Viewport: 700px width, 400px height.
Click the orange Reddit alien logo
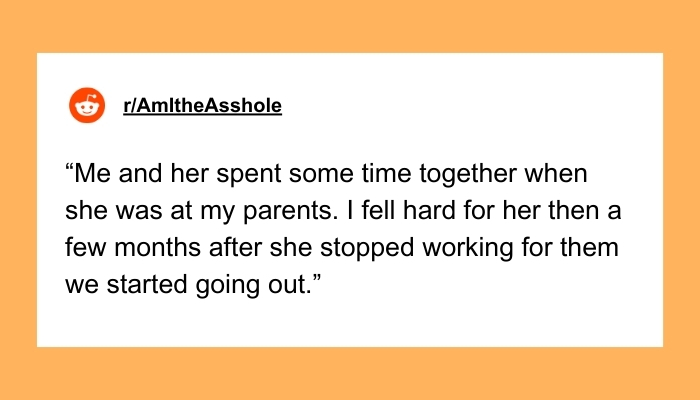[x=87, y=107]
